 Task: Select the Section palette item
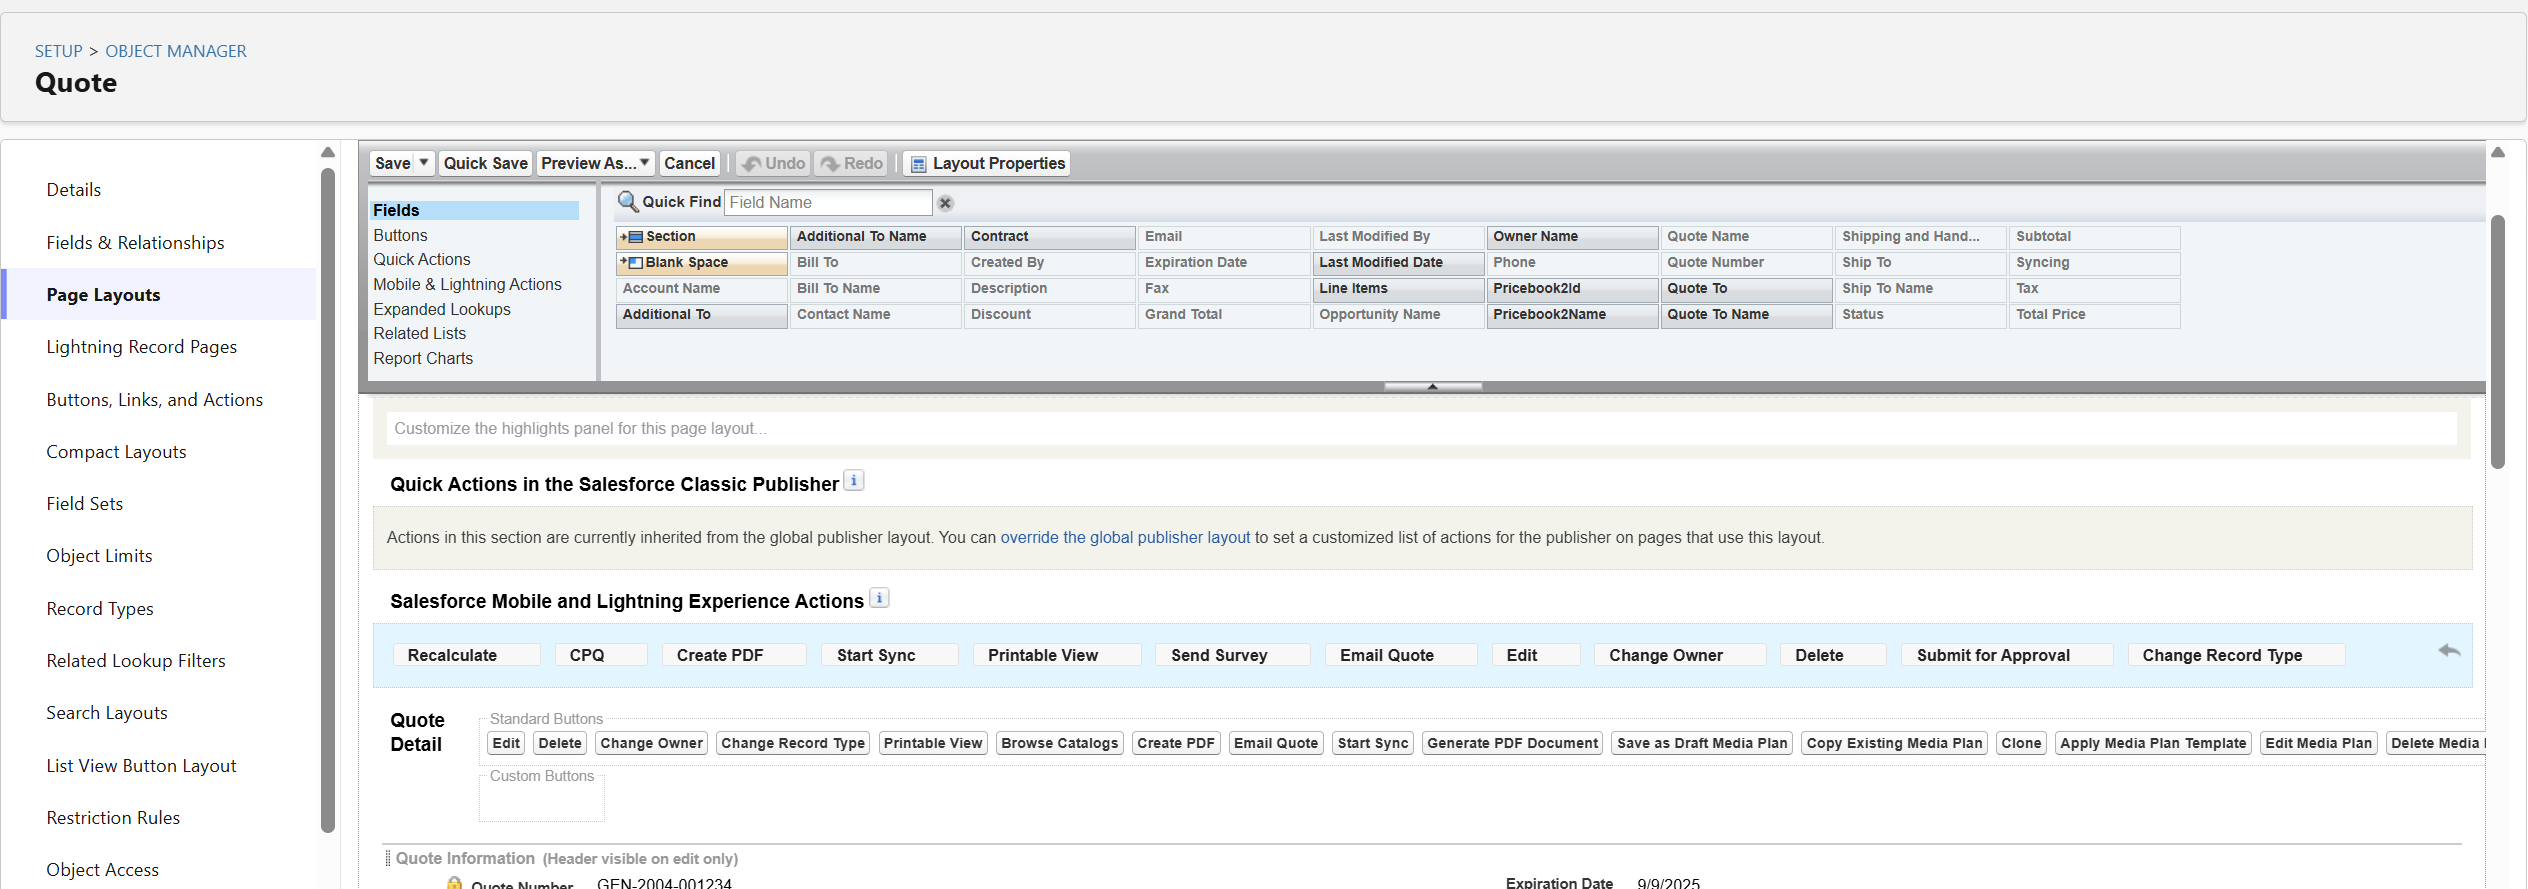[702, 237]
